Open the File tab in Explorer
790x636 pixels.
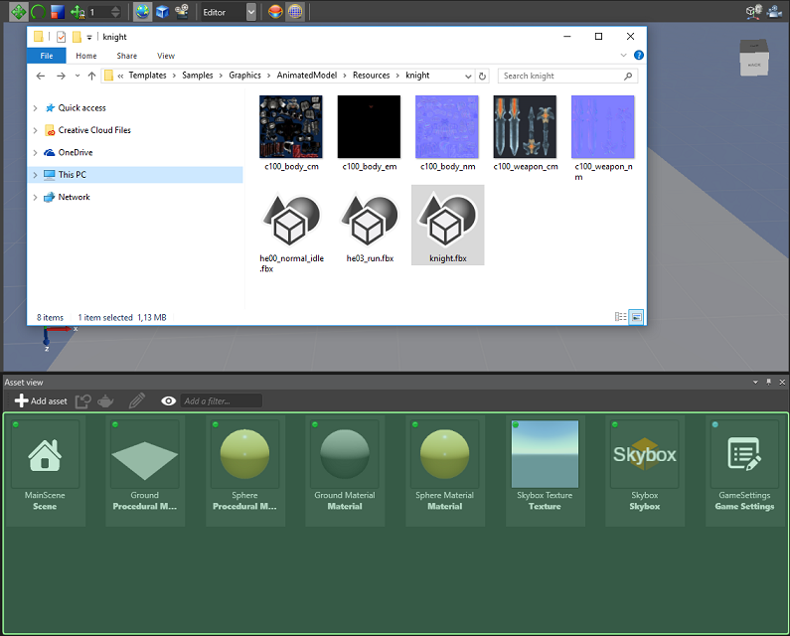click(46, 56)
